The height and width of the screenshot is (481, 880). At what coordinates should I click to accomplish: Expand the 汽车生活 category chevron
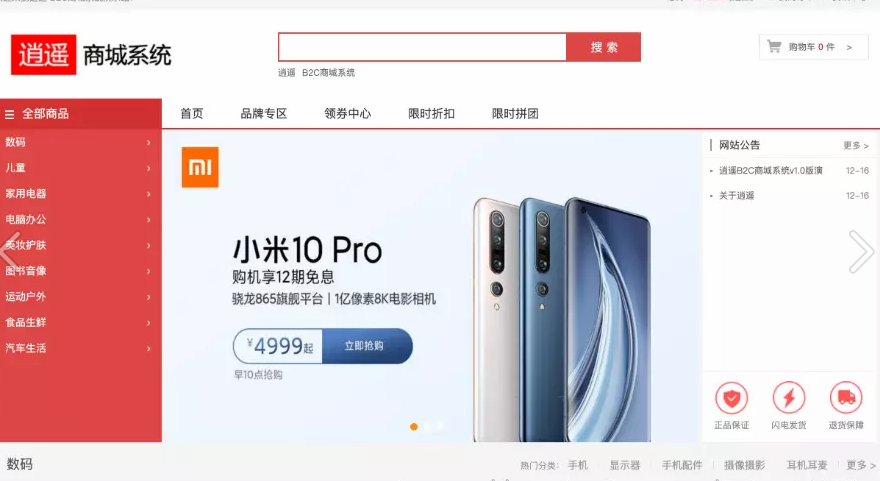(149, 349)
